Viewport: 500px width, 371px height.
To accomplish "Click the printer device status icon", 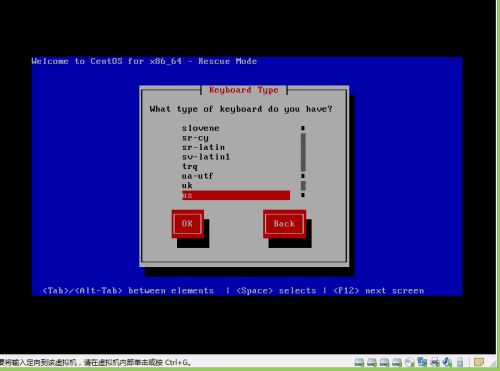I will (435, 362).
